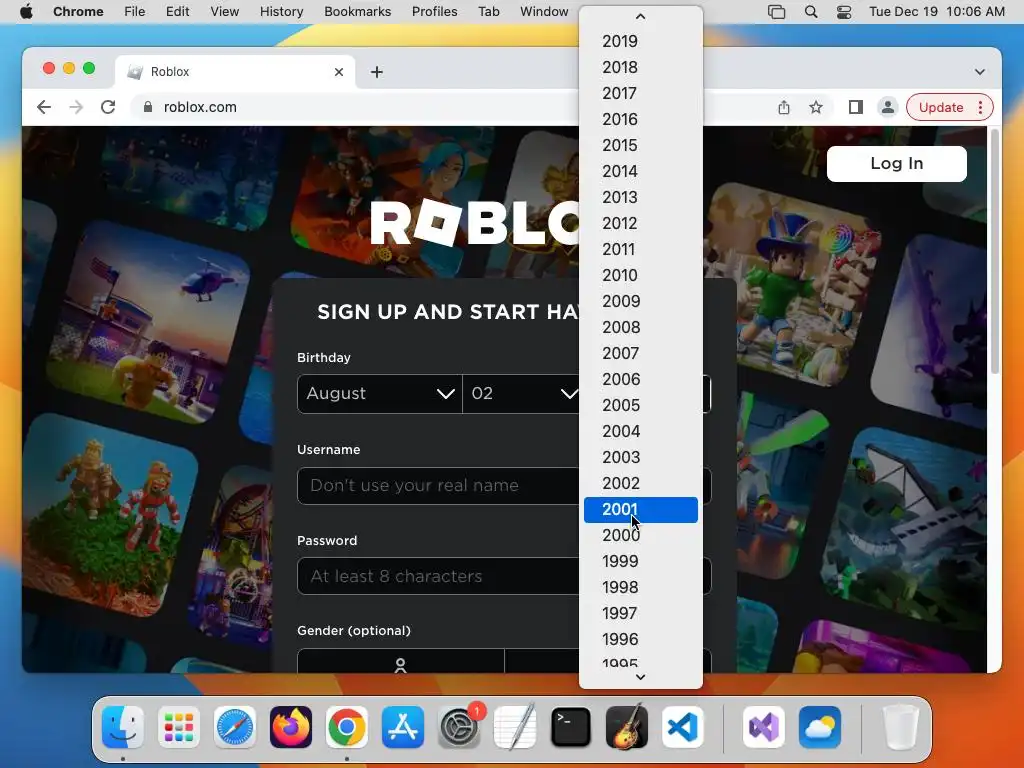Select 2001 in the year list
The width and height of the screenshot is (1024, 768).
pyautogui.click(x=641, y=509)
